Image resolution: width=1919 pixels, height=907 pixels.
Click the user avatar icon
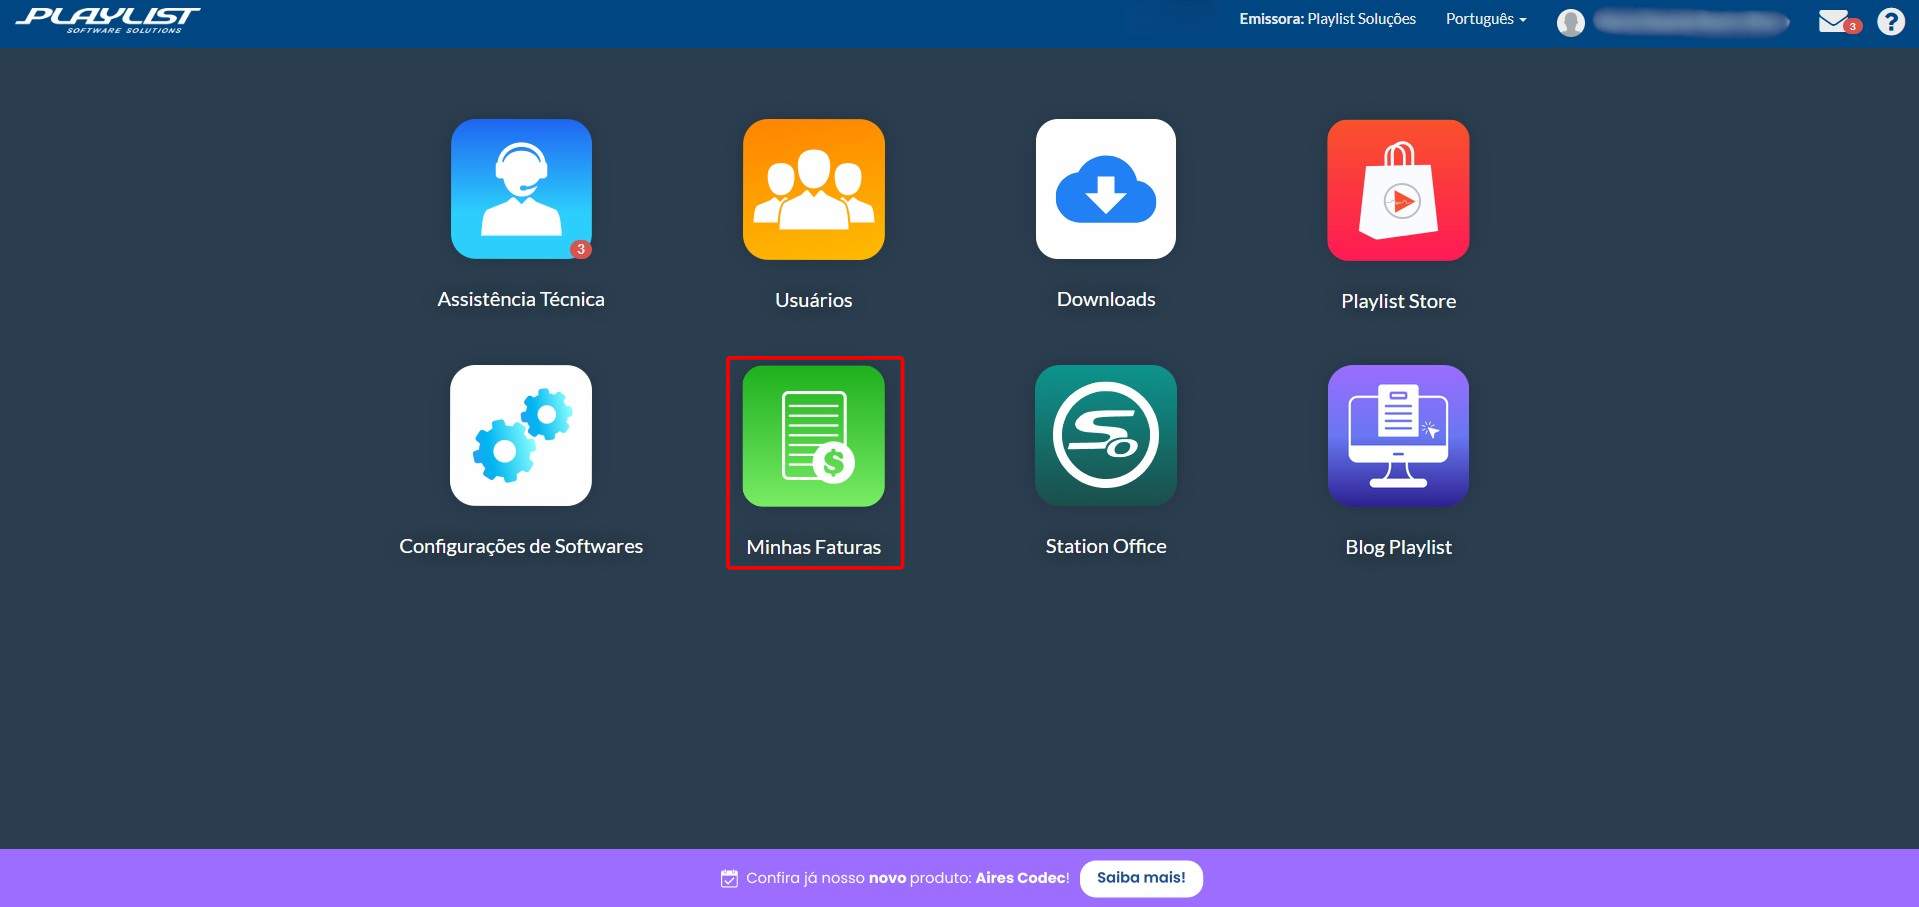[1571, 22]
